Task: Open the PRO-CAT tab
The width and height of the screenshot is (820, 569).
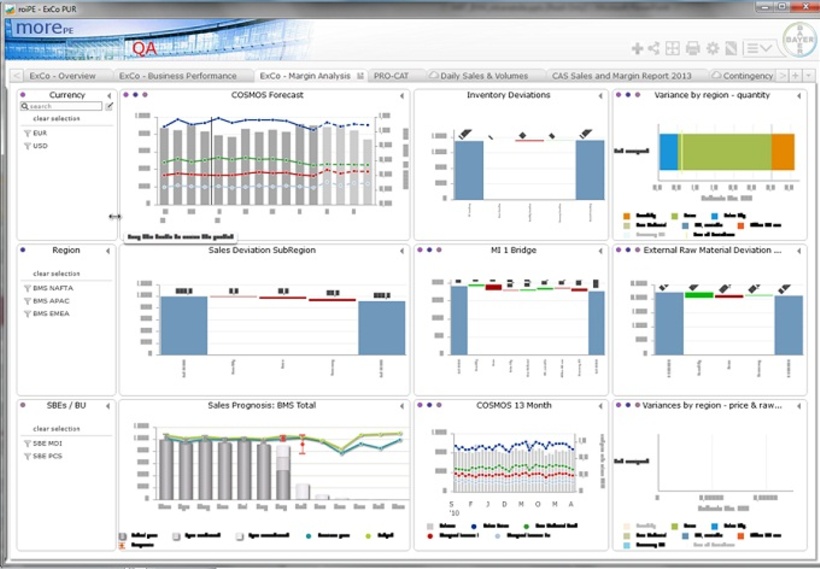Action: tap(391, 76)
